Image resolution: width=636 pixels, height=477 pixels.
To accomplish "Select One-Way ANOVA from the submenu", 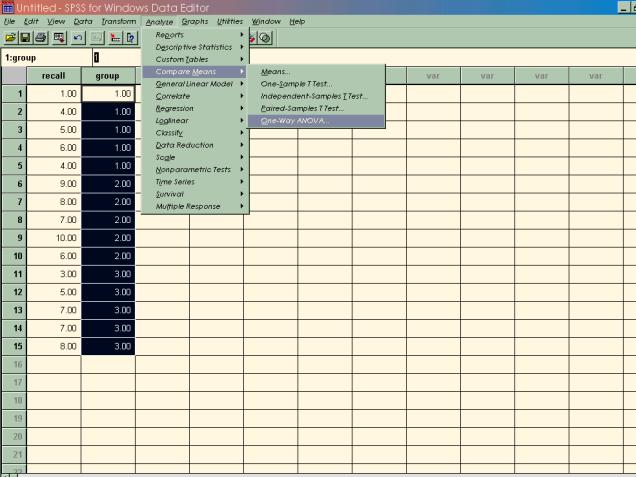I will point(294,120).
